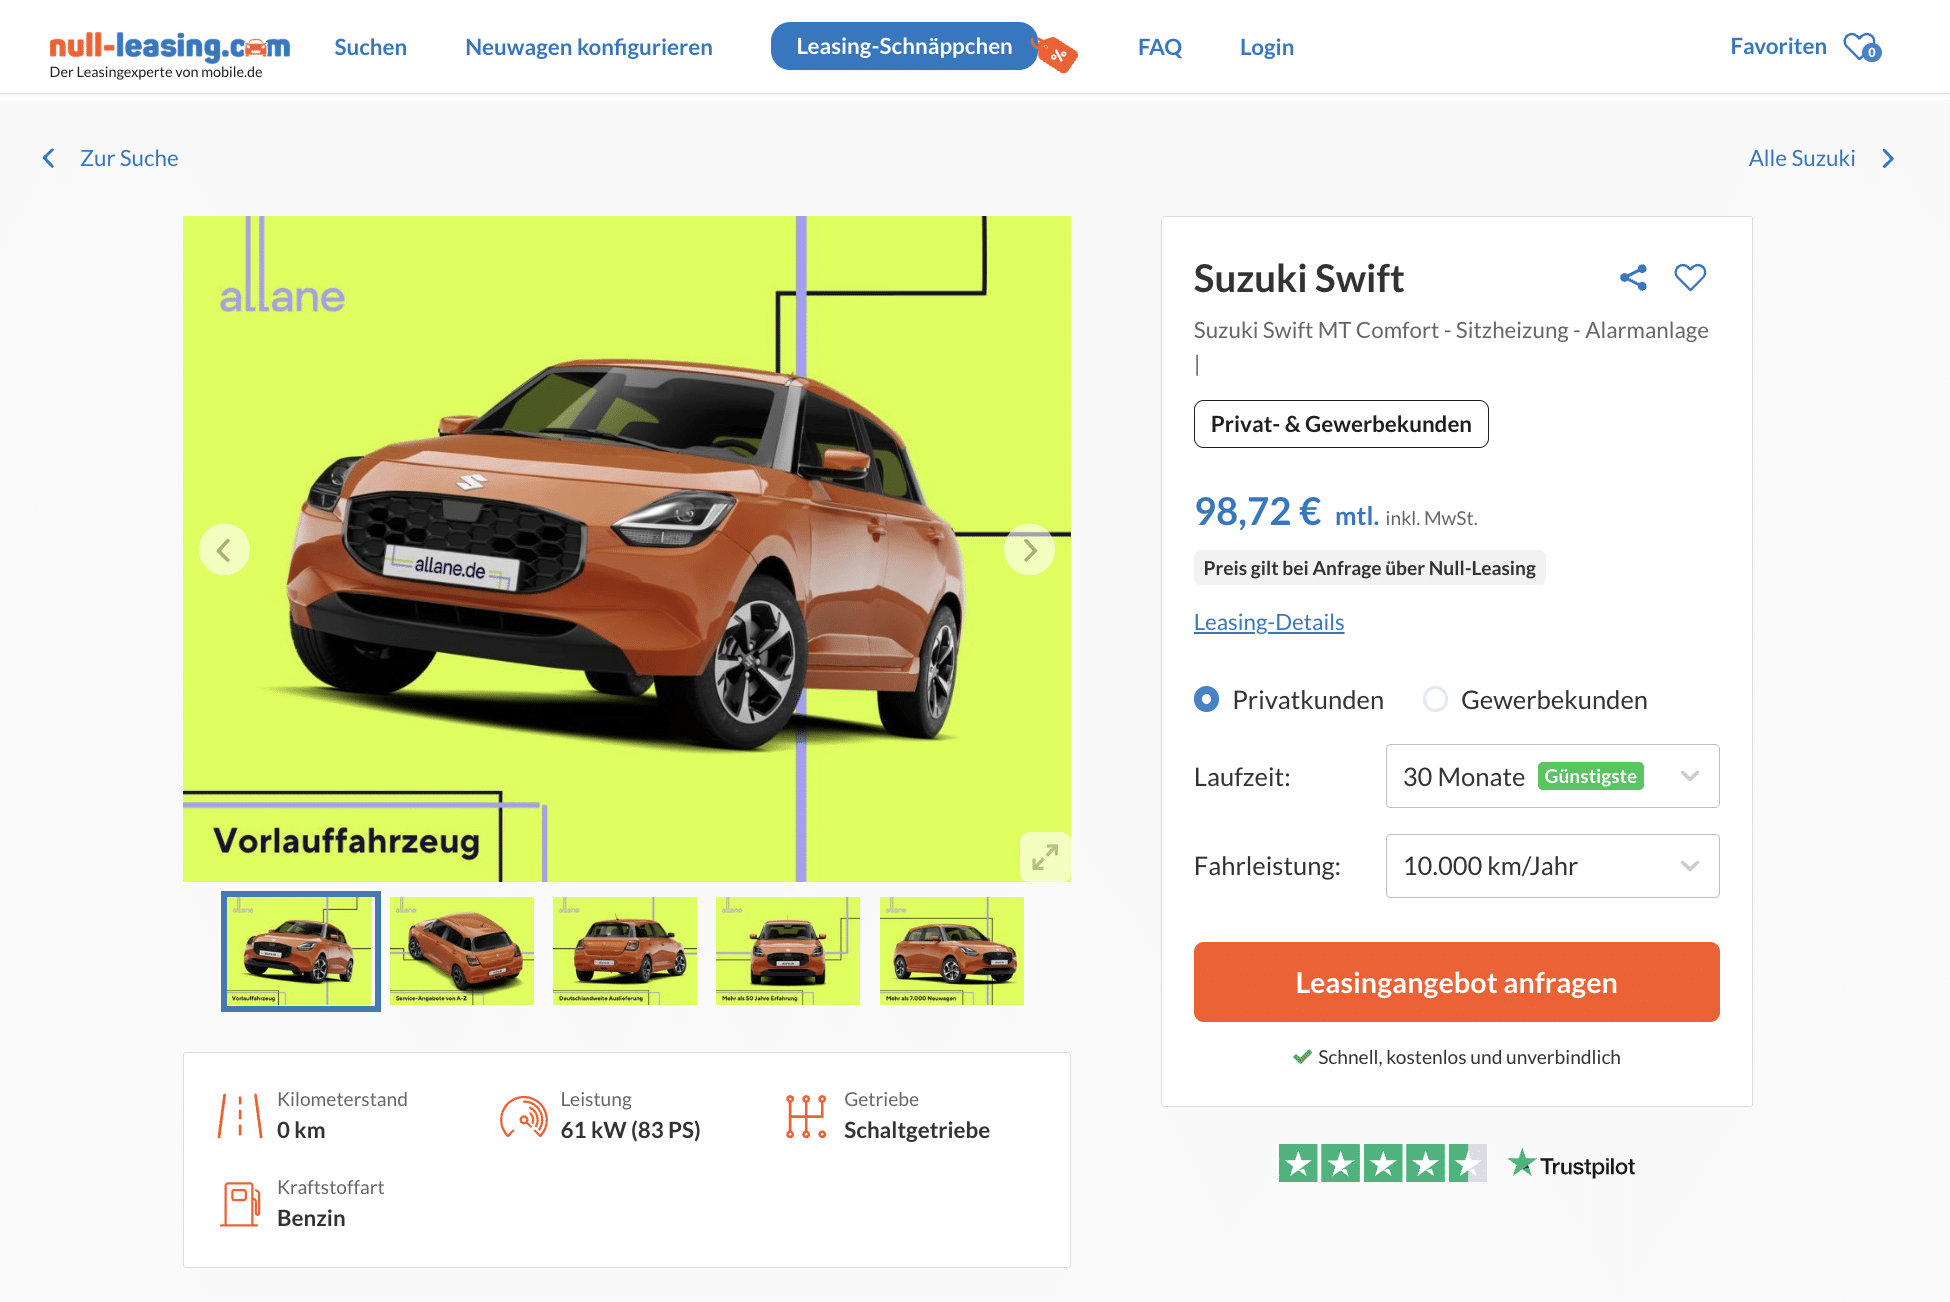1950x1302 pixels.
Task: Open the FAQ page
Action: [1160, 47]
